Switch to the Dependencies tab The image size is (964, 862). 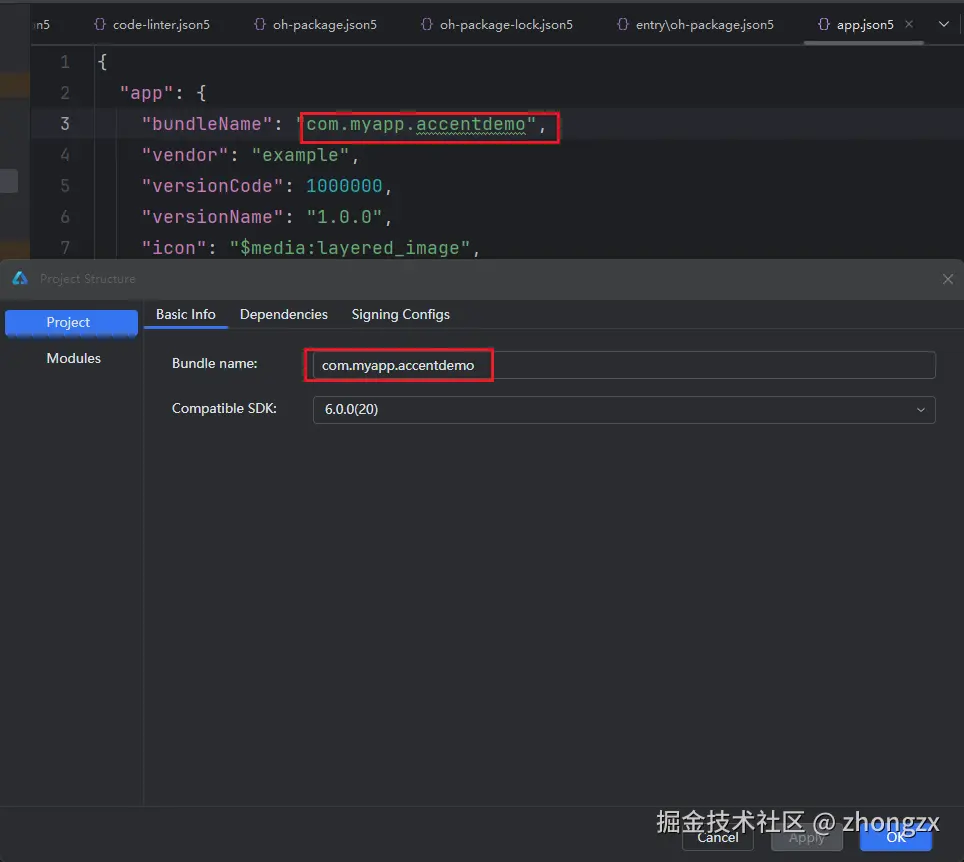[x=283, y=314]
